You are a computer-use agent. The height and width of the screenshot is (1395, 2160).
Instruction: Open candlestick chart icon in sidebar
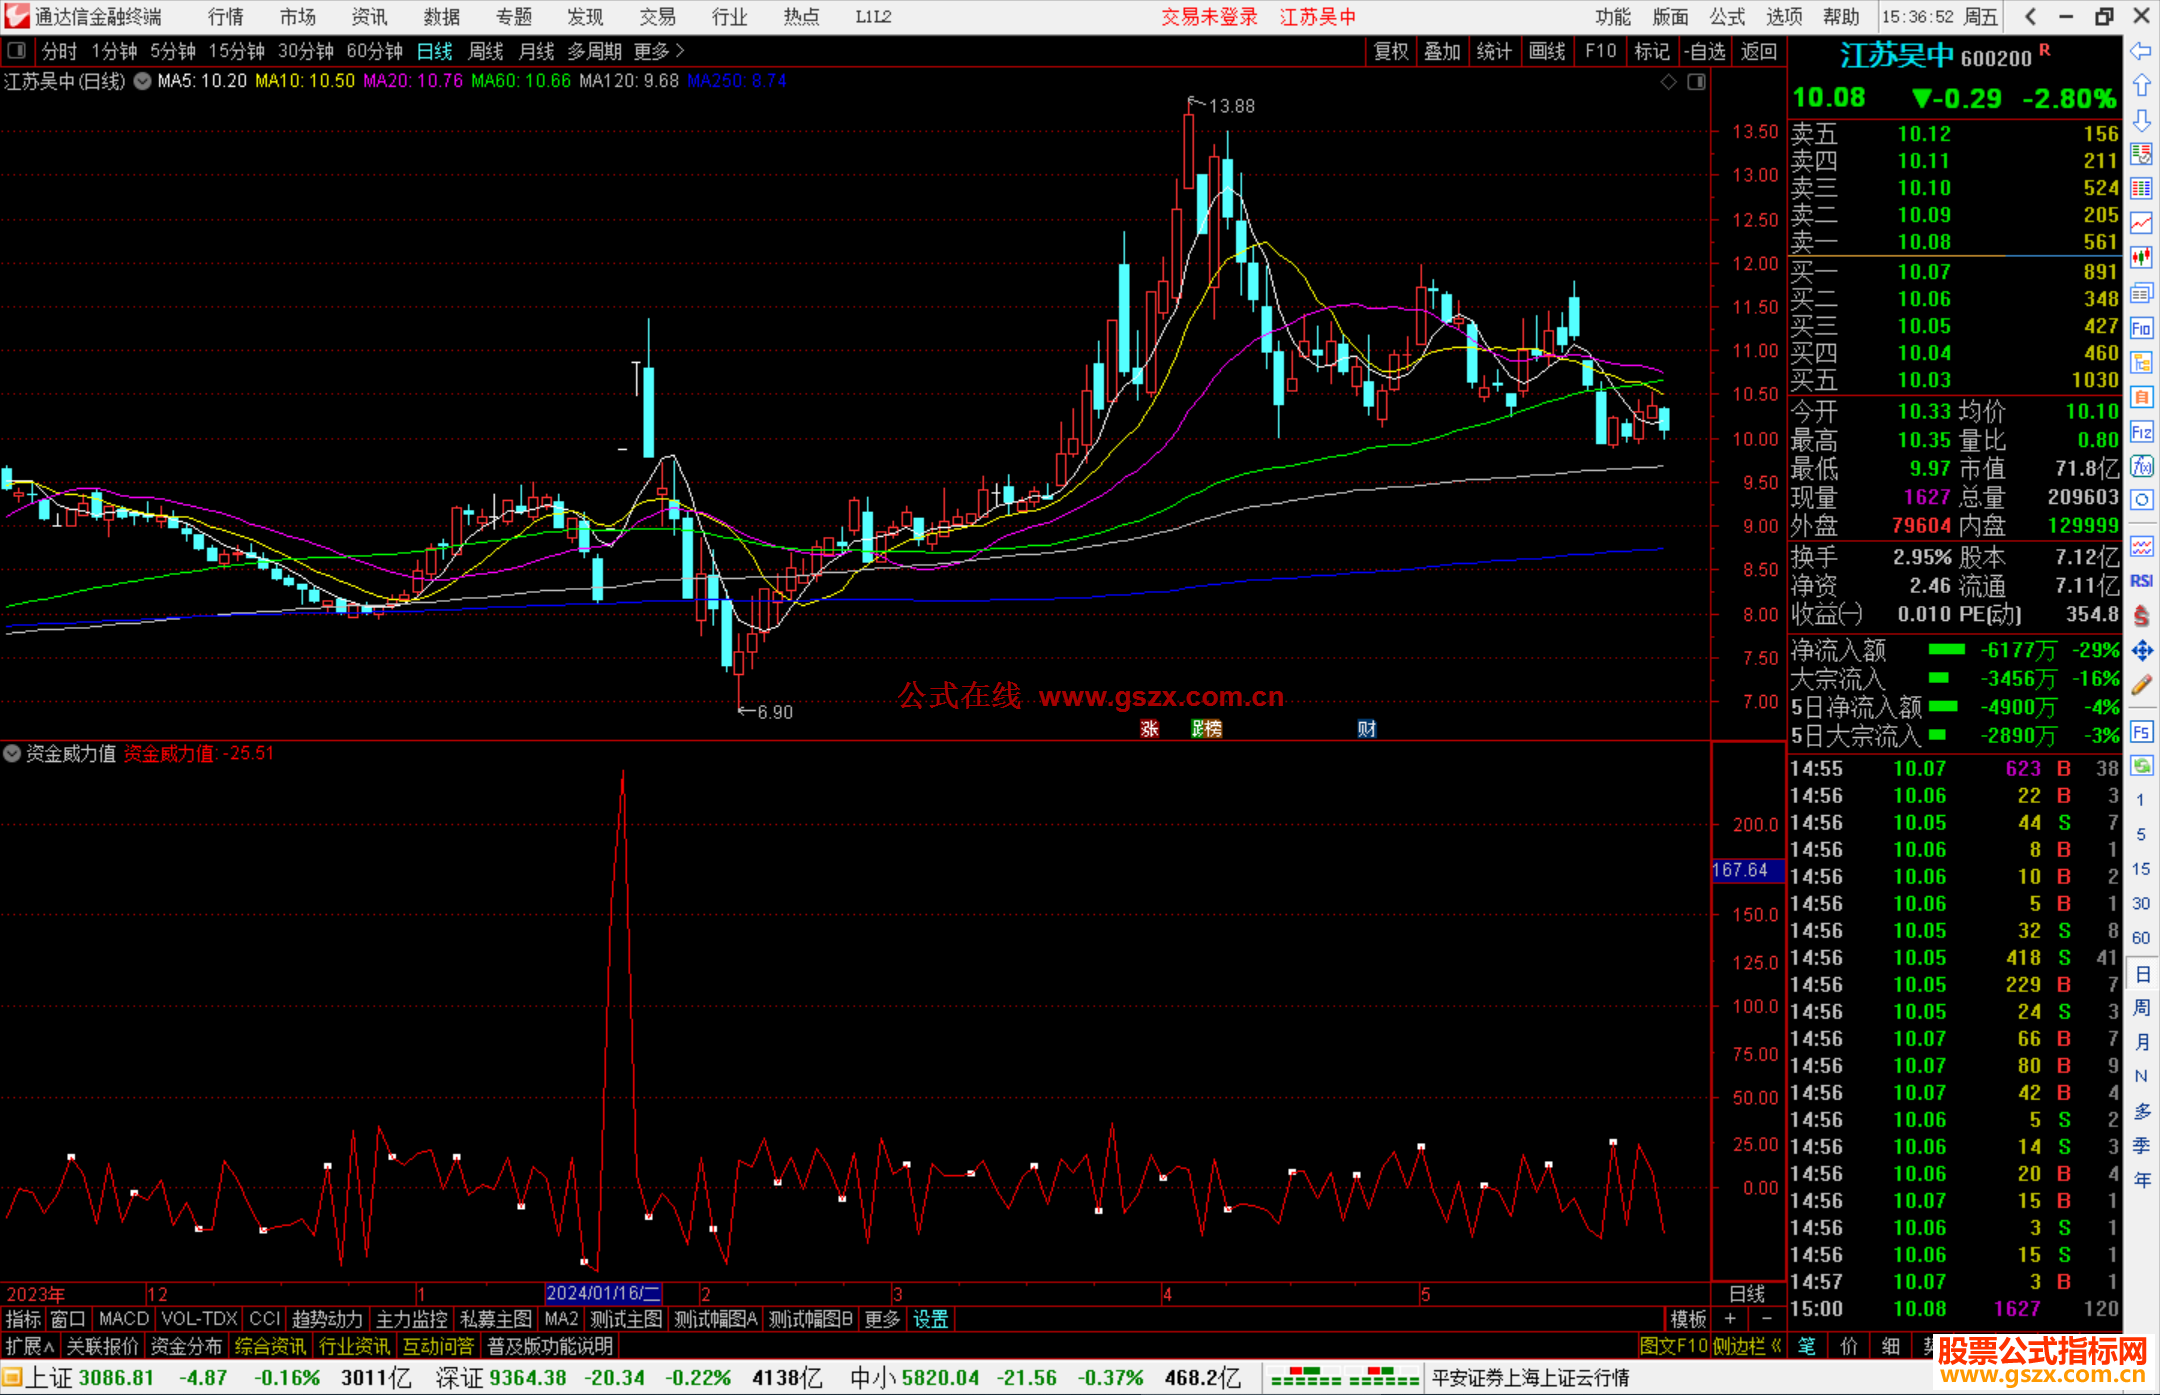coord(2140,258)
